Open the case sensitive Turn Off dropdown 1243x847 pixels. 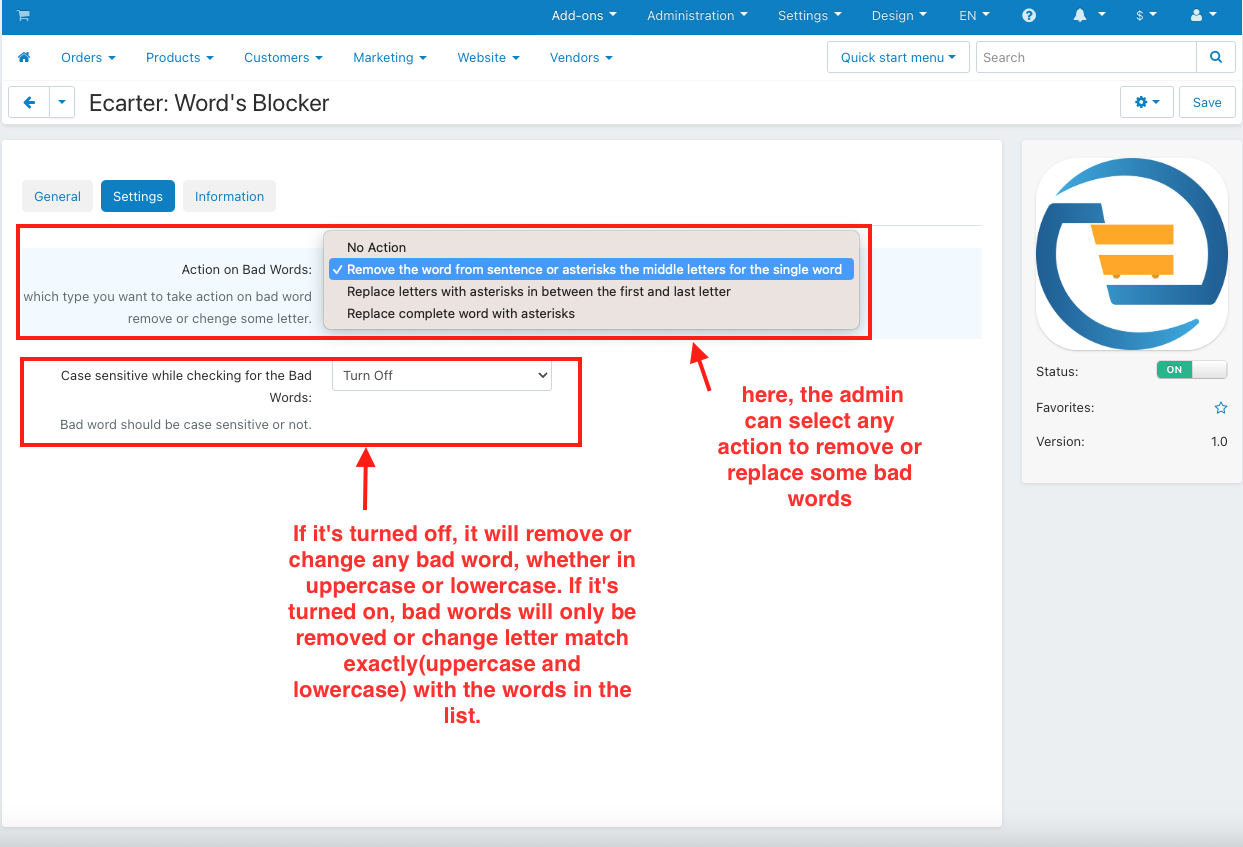click(441, 375)
